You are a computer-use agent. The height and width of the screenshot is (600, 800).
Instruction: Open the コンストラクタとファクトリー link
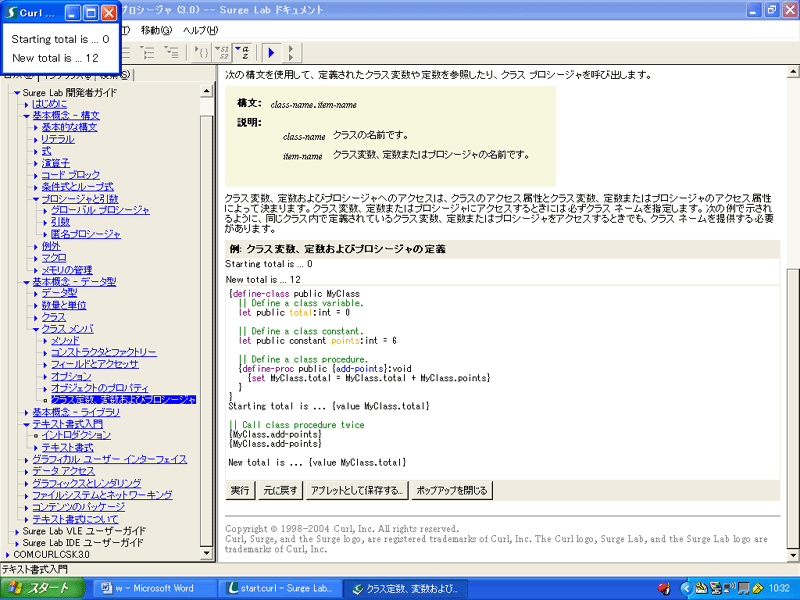click(104, 353)
